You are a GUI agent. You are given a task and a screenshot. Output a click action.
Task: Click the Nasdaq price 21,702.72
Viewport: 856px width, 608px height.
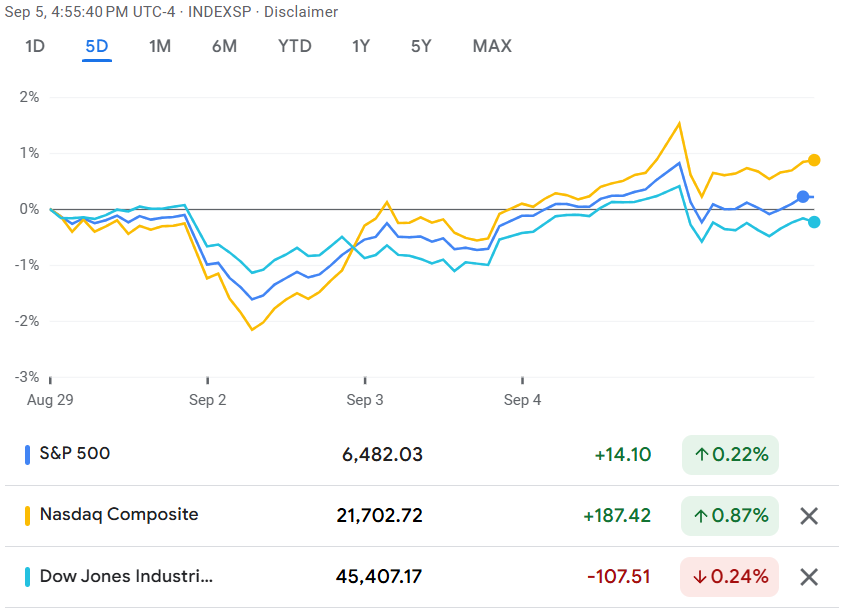379,516
